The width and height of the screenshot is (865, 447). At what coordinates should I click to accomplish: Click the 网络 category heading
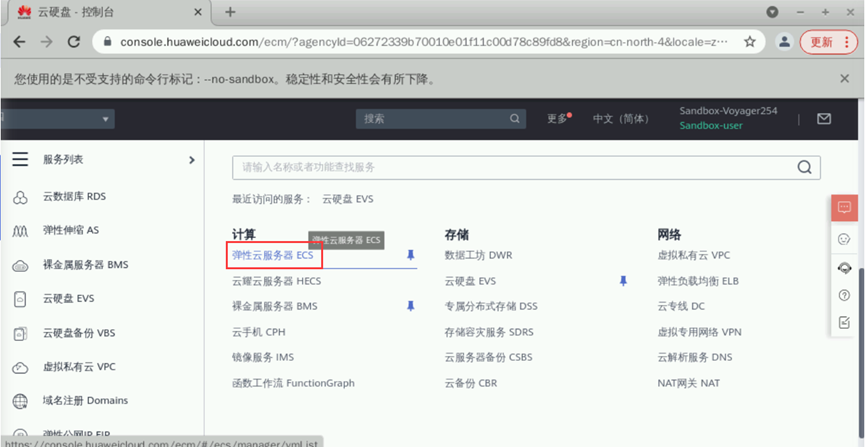coord(669,235)
